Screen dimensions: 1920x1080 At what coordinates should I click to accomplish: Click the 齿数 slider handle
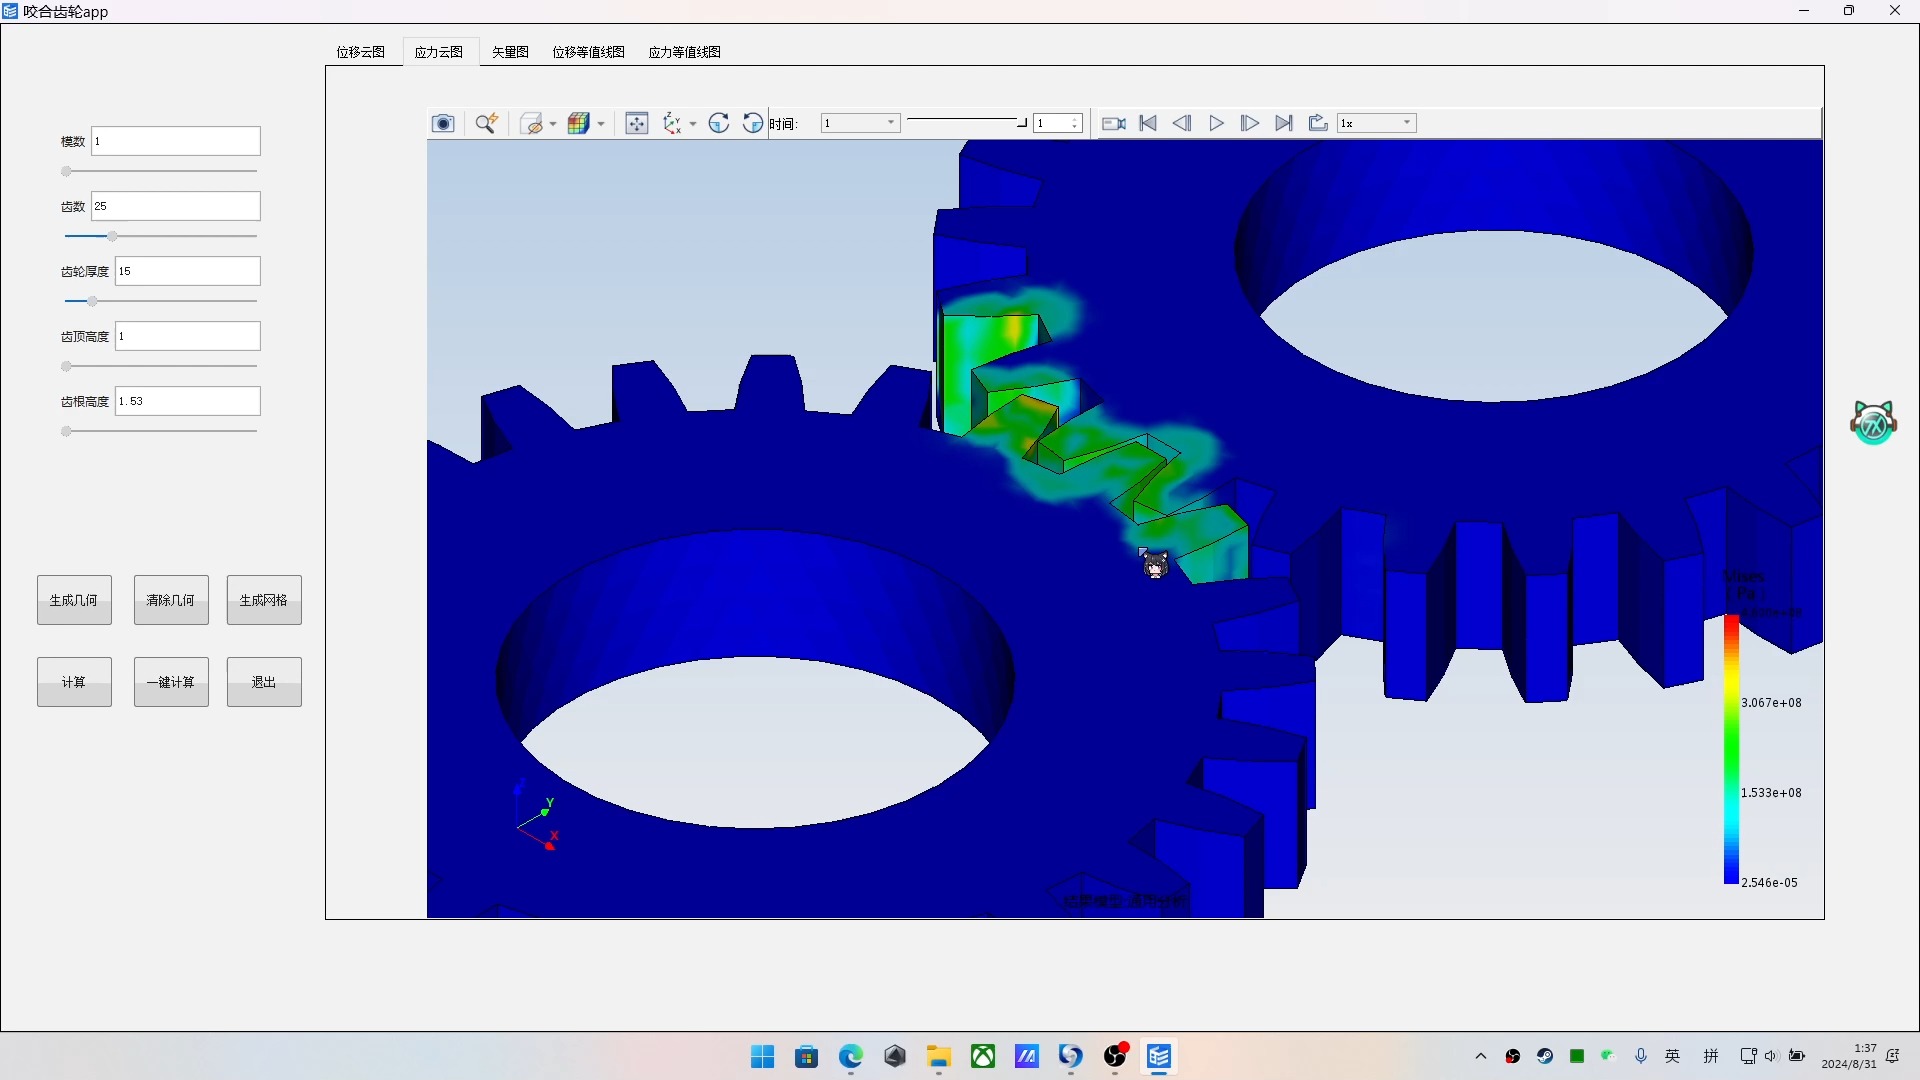coord(112,236)
